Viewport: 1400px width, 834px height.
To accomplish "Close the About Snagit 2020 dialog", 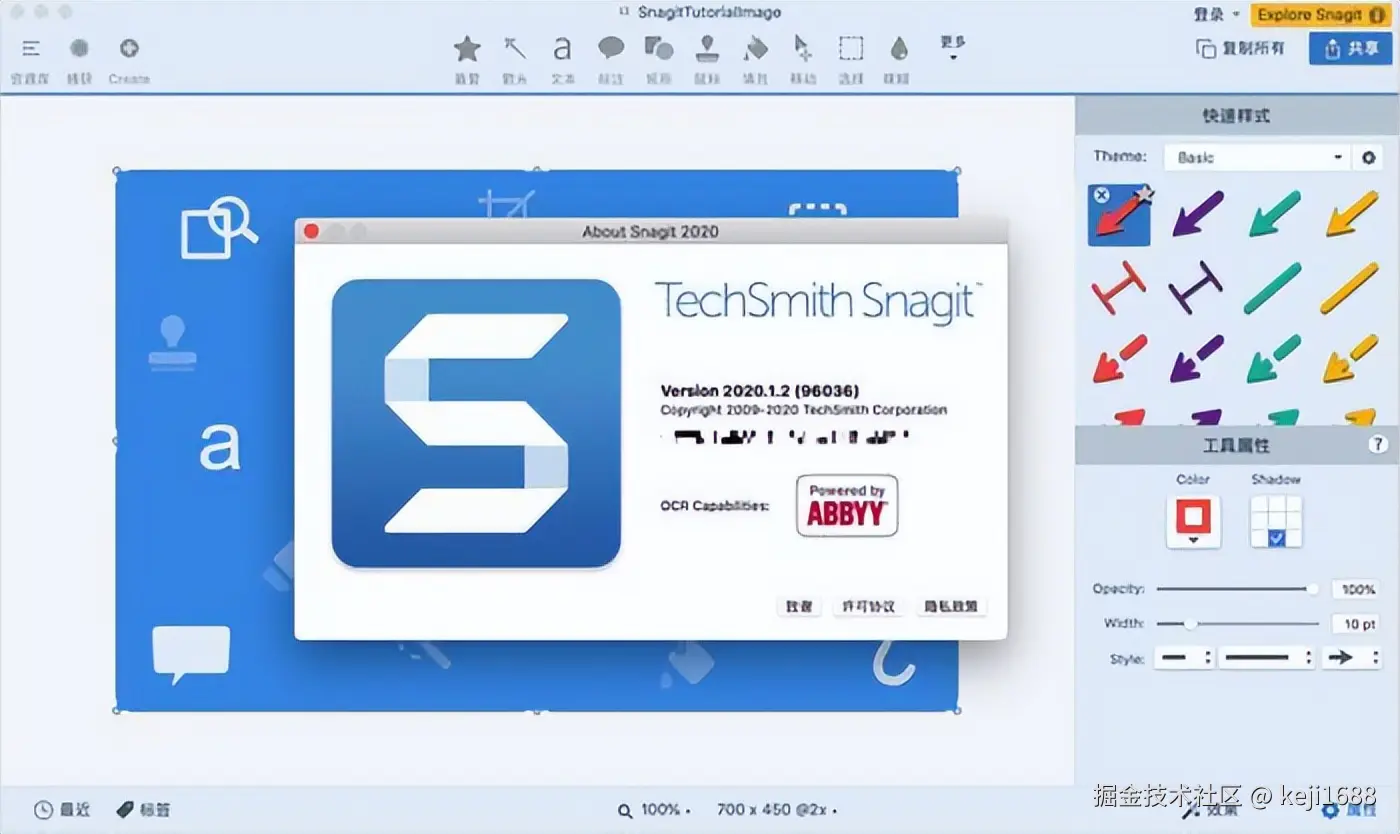I will (x=311, y=231).
